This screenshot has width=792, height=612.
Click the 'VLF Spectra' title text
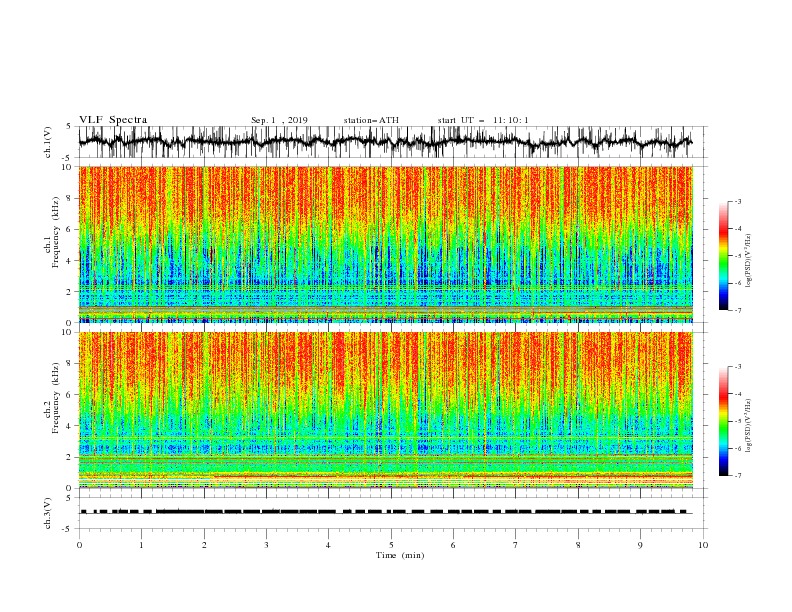pos(113,120)
